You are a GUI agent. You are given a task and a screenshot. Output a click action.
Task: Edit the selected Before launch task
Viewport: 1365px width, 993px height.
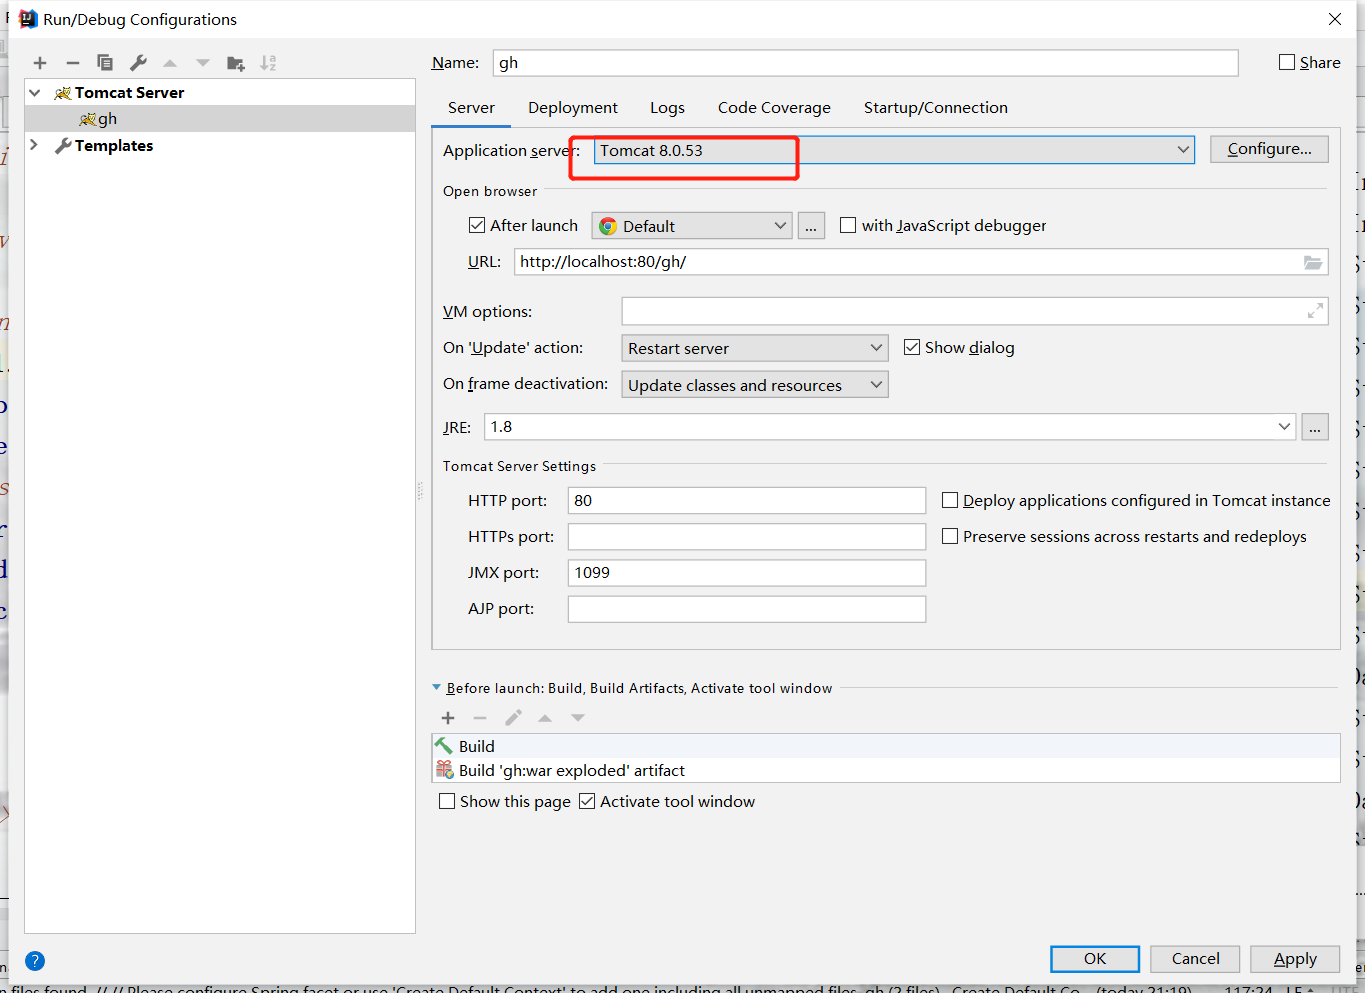click(513, 718)
